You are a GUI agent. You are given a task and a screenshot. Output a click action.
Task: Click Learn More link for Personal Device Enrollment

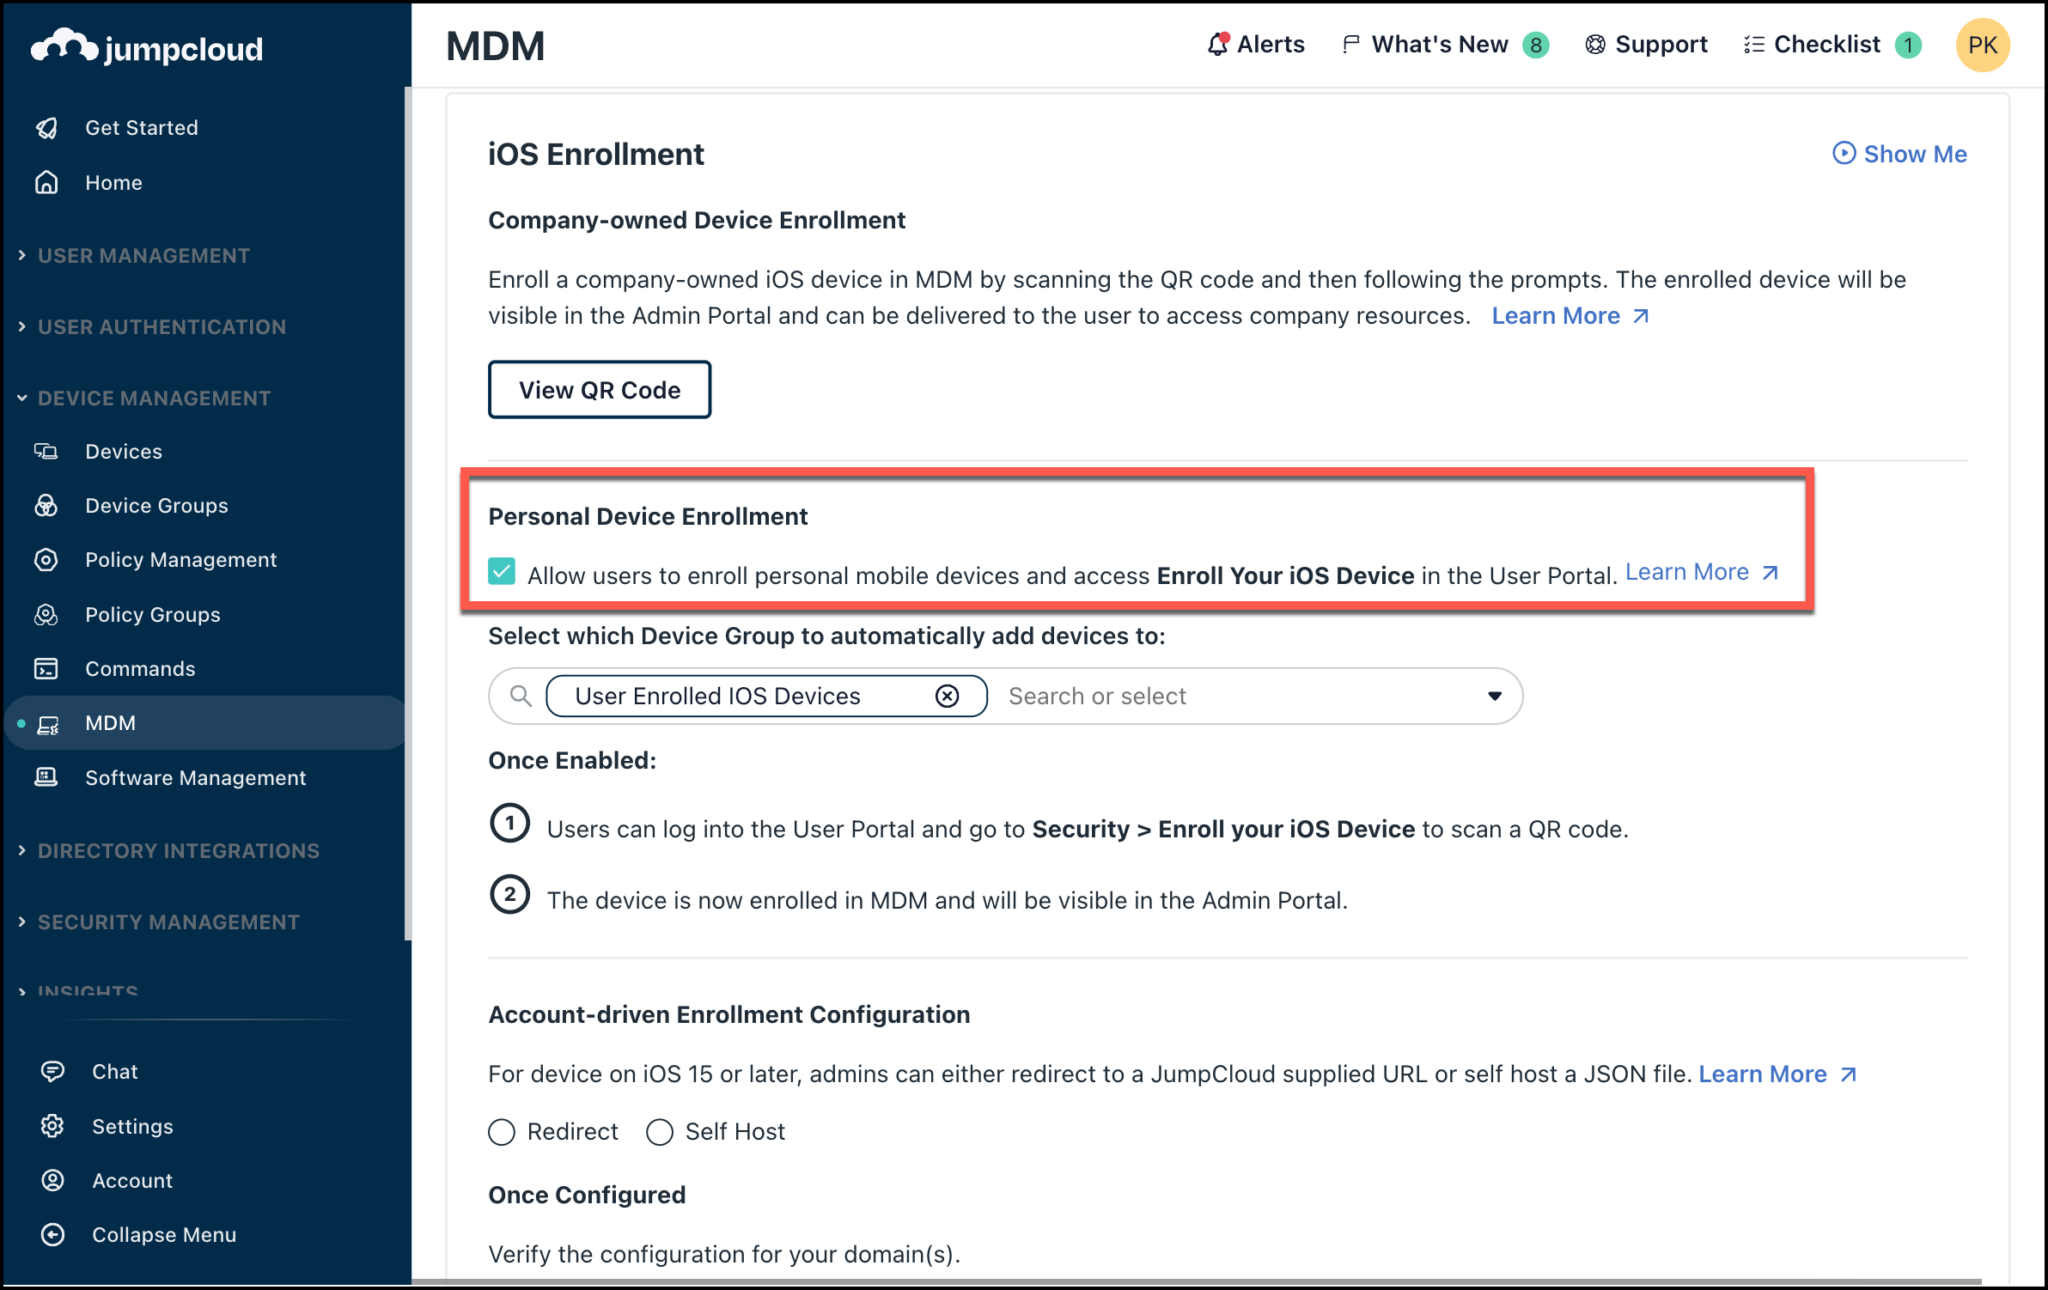[x=1691, y=571]
